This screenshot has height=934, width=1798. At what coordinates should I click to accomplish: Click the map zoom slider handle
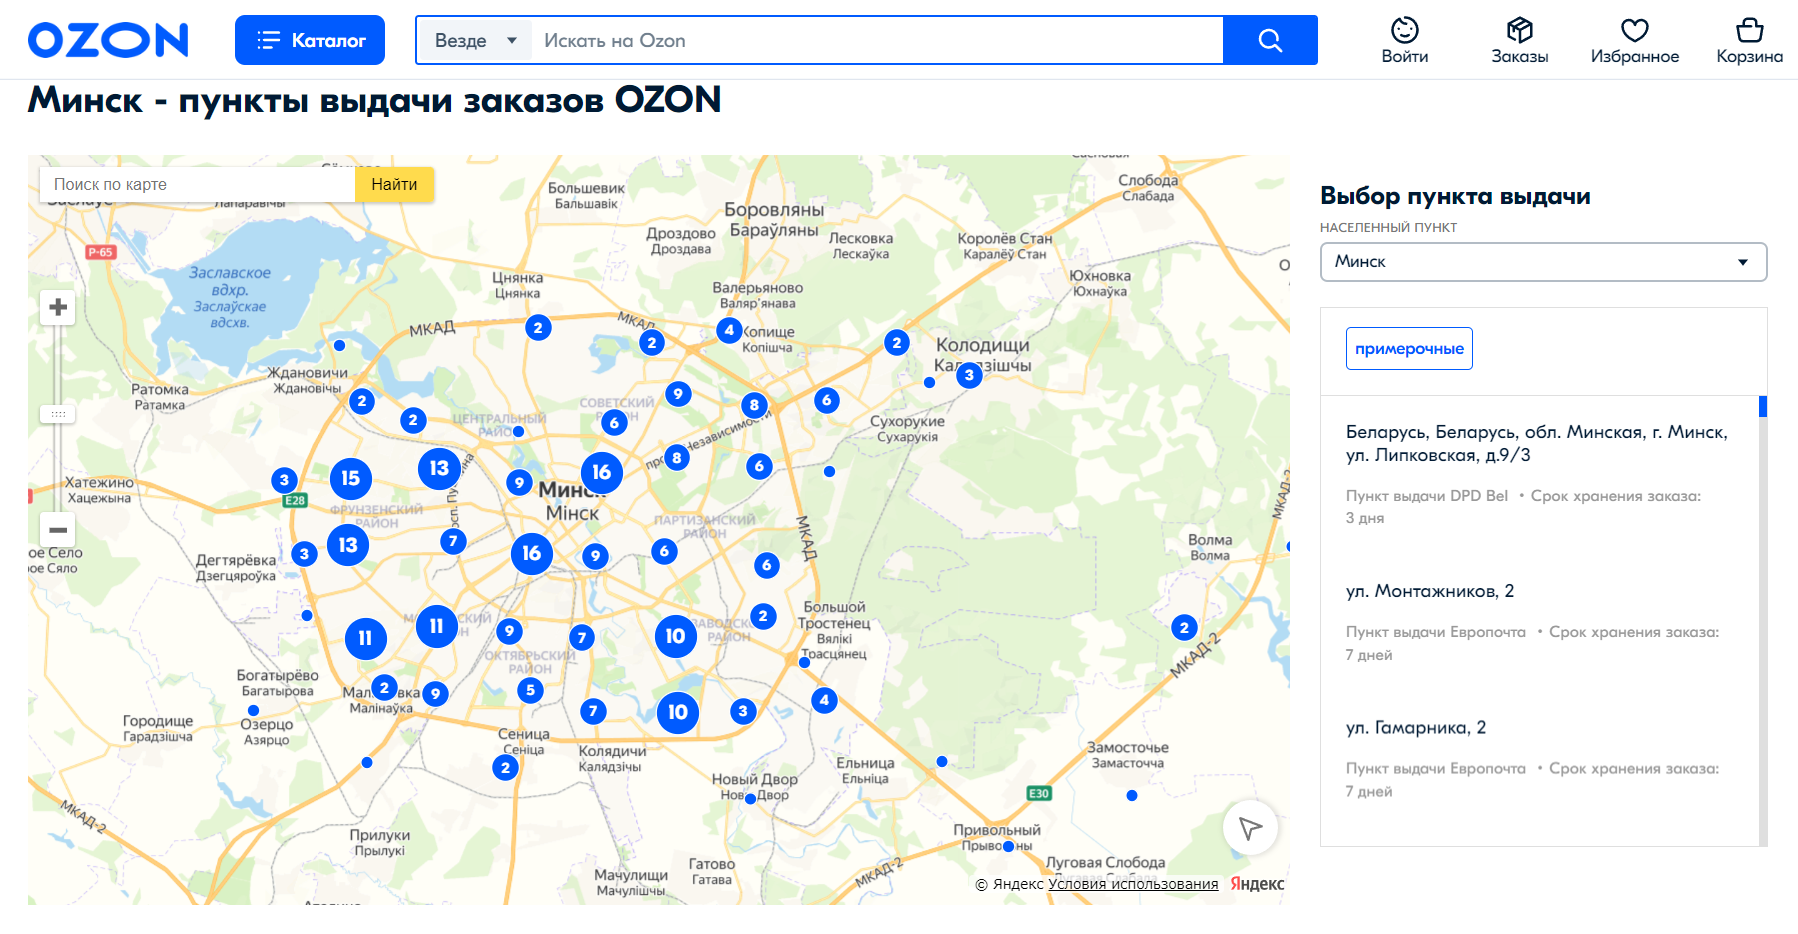coord(58,413)
